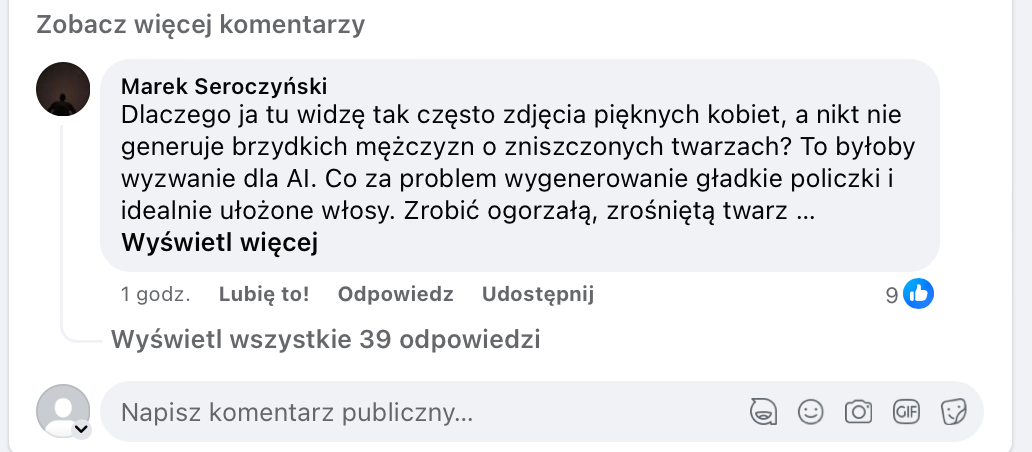Screen dimensions: 1032x452
Task: Open Marek Seroczyński's profile picture
Action: 63,88
